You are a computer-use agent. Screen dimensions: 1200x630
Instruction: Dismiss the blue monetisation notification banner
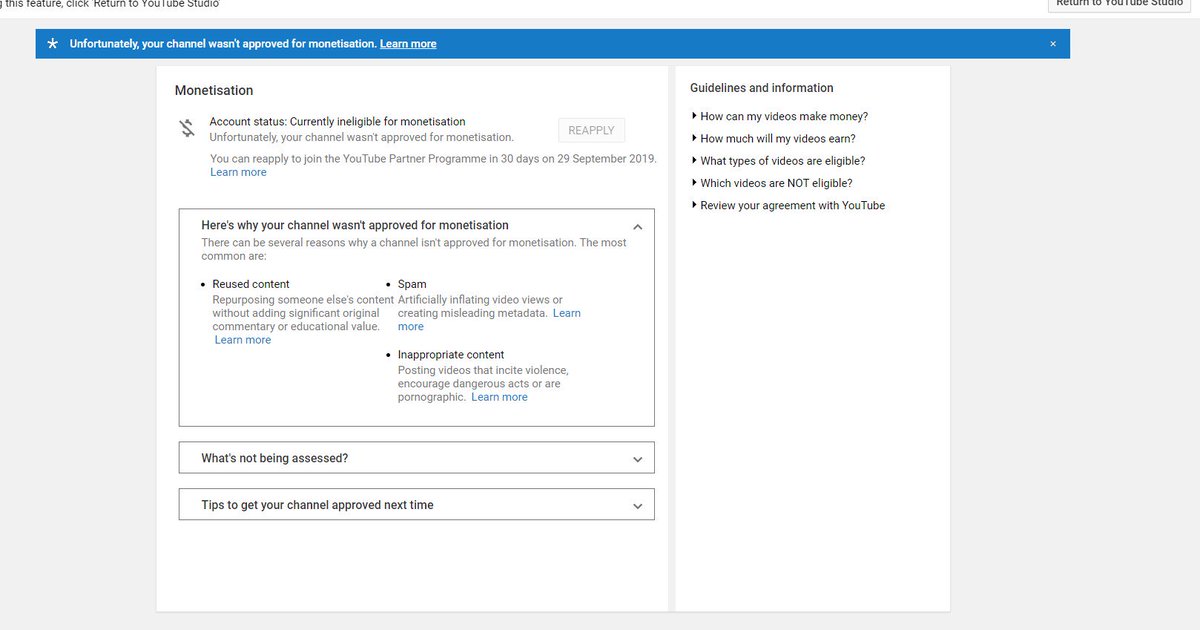pos(1053,44)
